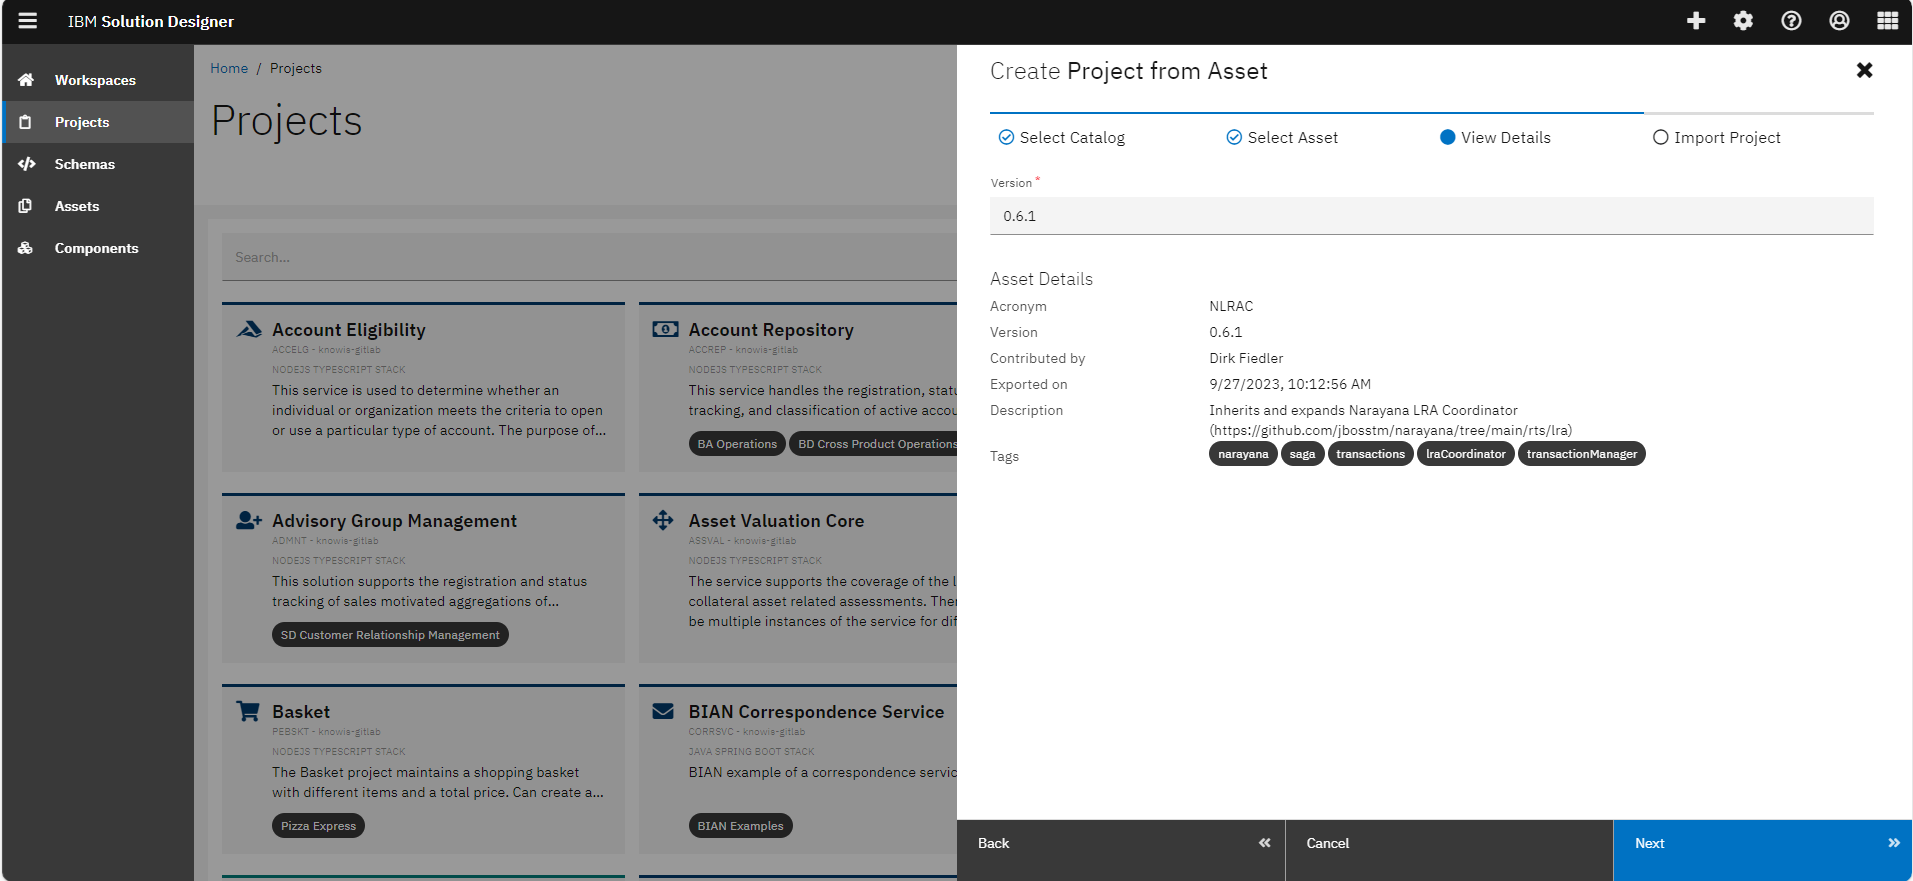
Task: Open the Account Eligibility project title
Action: click(349, 329)
